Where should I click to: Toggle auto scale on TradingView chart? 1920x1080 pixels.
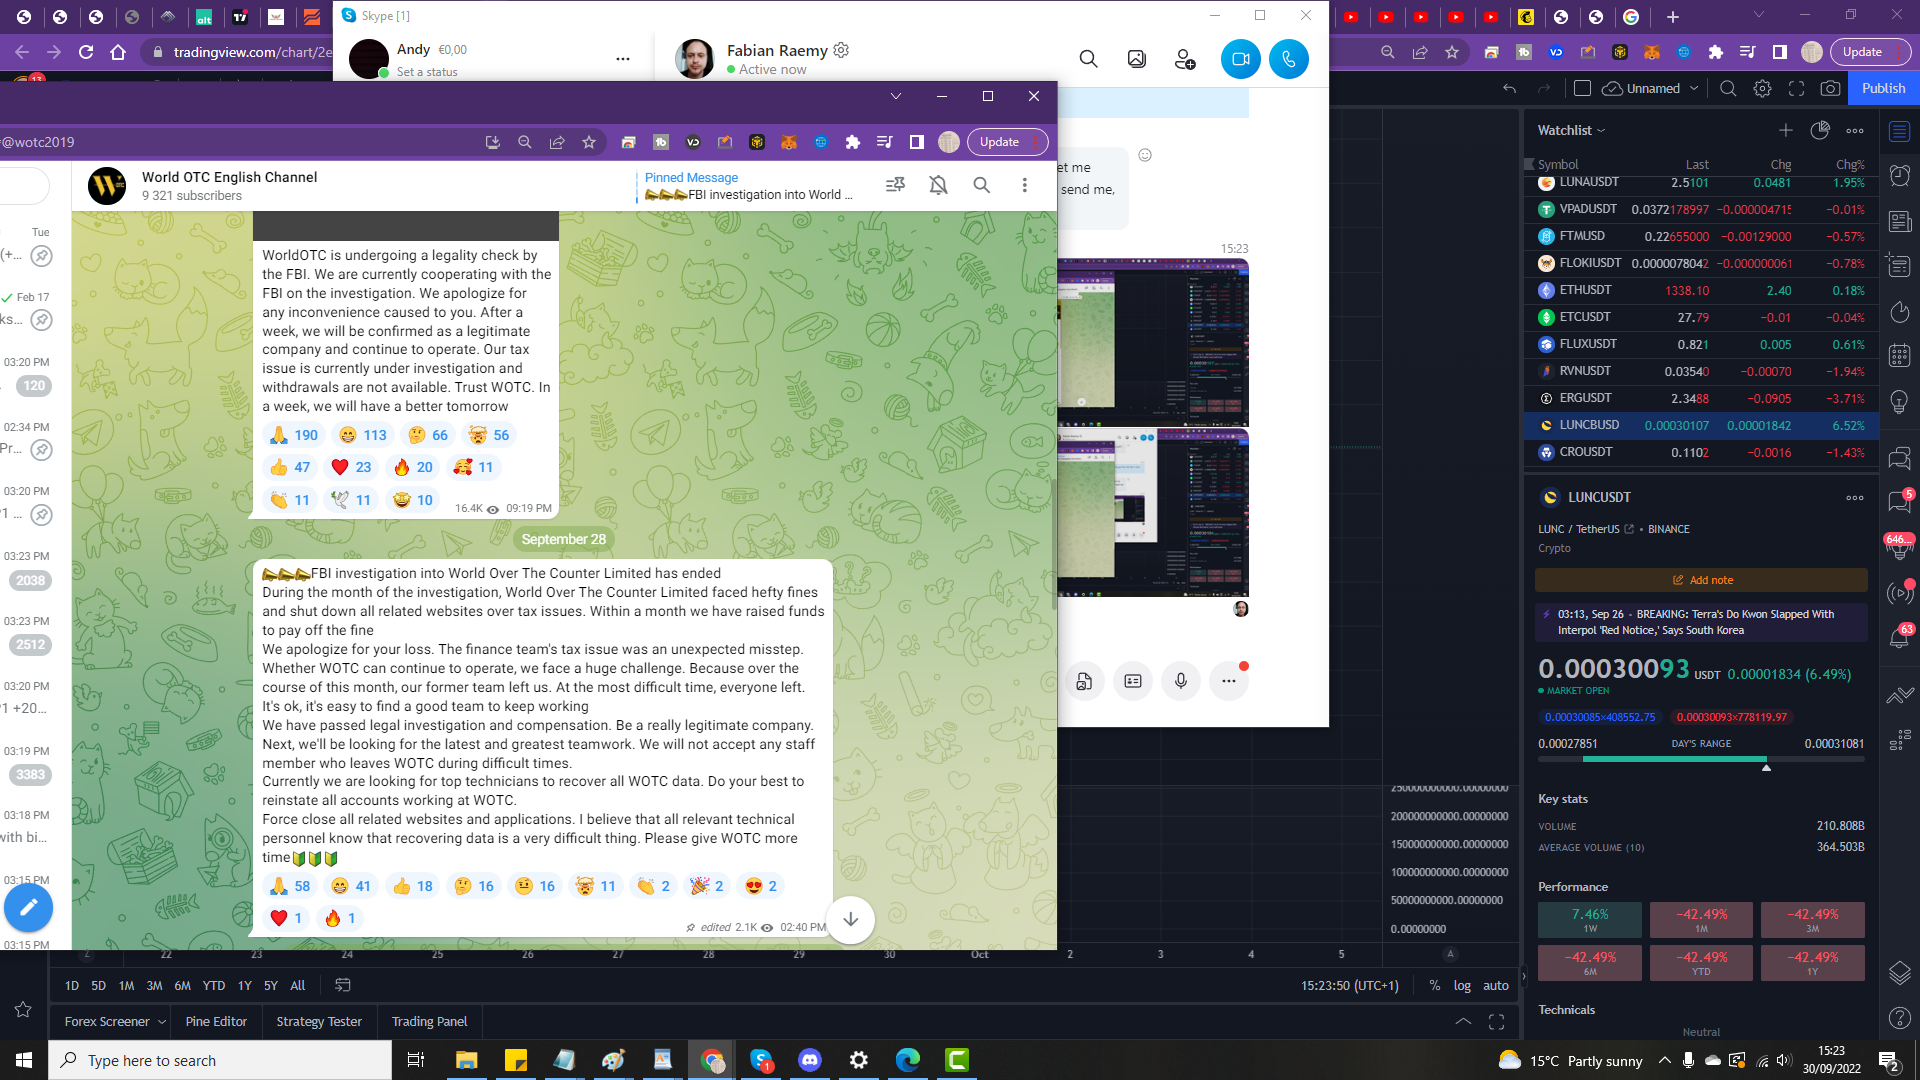(1496, 985)
